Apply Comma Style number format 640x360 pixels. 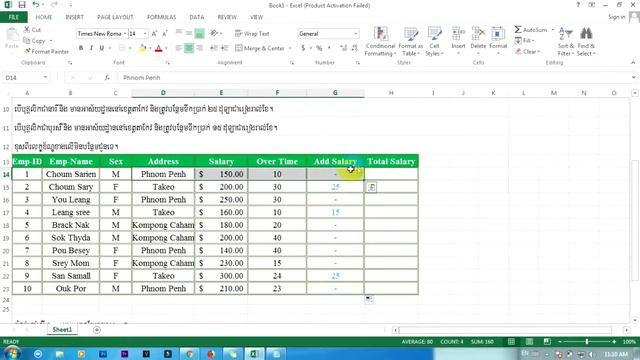click(329, 48)
